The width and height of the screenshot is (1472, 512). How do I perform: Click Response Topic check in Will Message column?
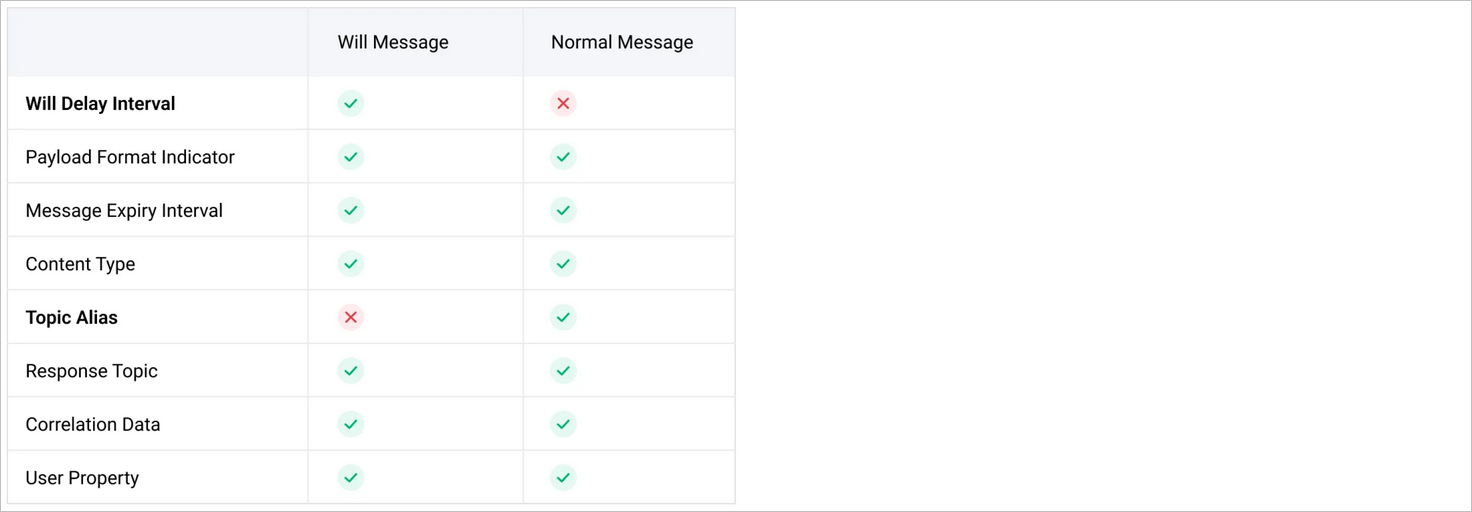350,371
